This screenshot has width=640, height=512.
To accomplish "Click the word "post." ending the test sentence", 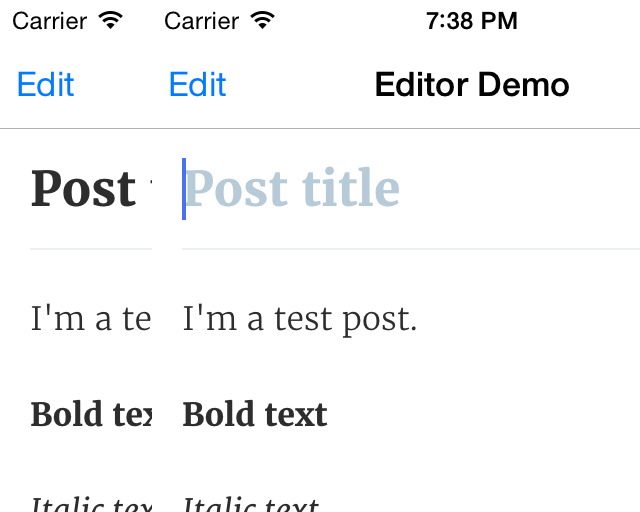I will tap(380, 321).
